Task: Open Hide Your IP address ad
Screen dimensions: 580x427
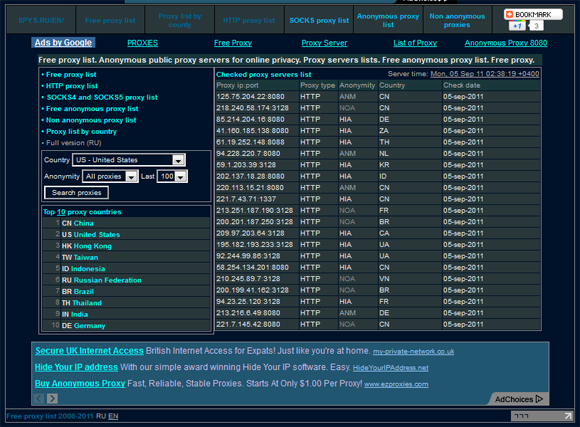Action: 76,367
